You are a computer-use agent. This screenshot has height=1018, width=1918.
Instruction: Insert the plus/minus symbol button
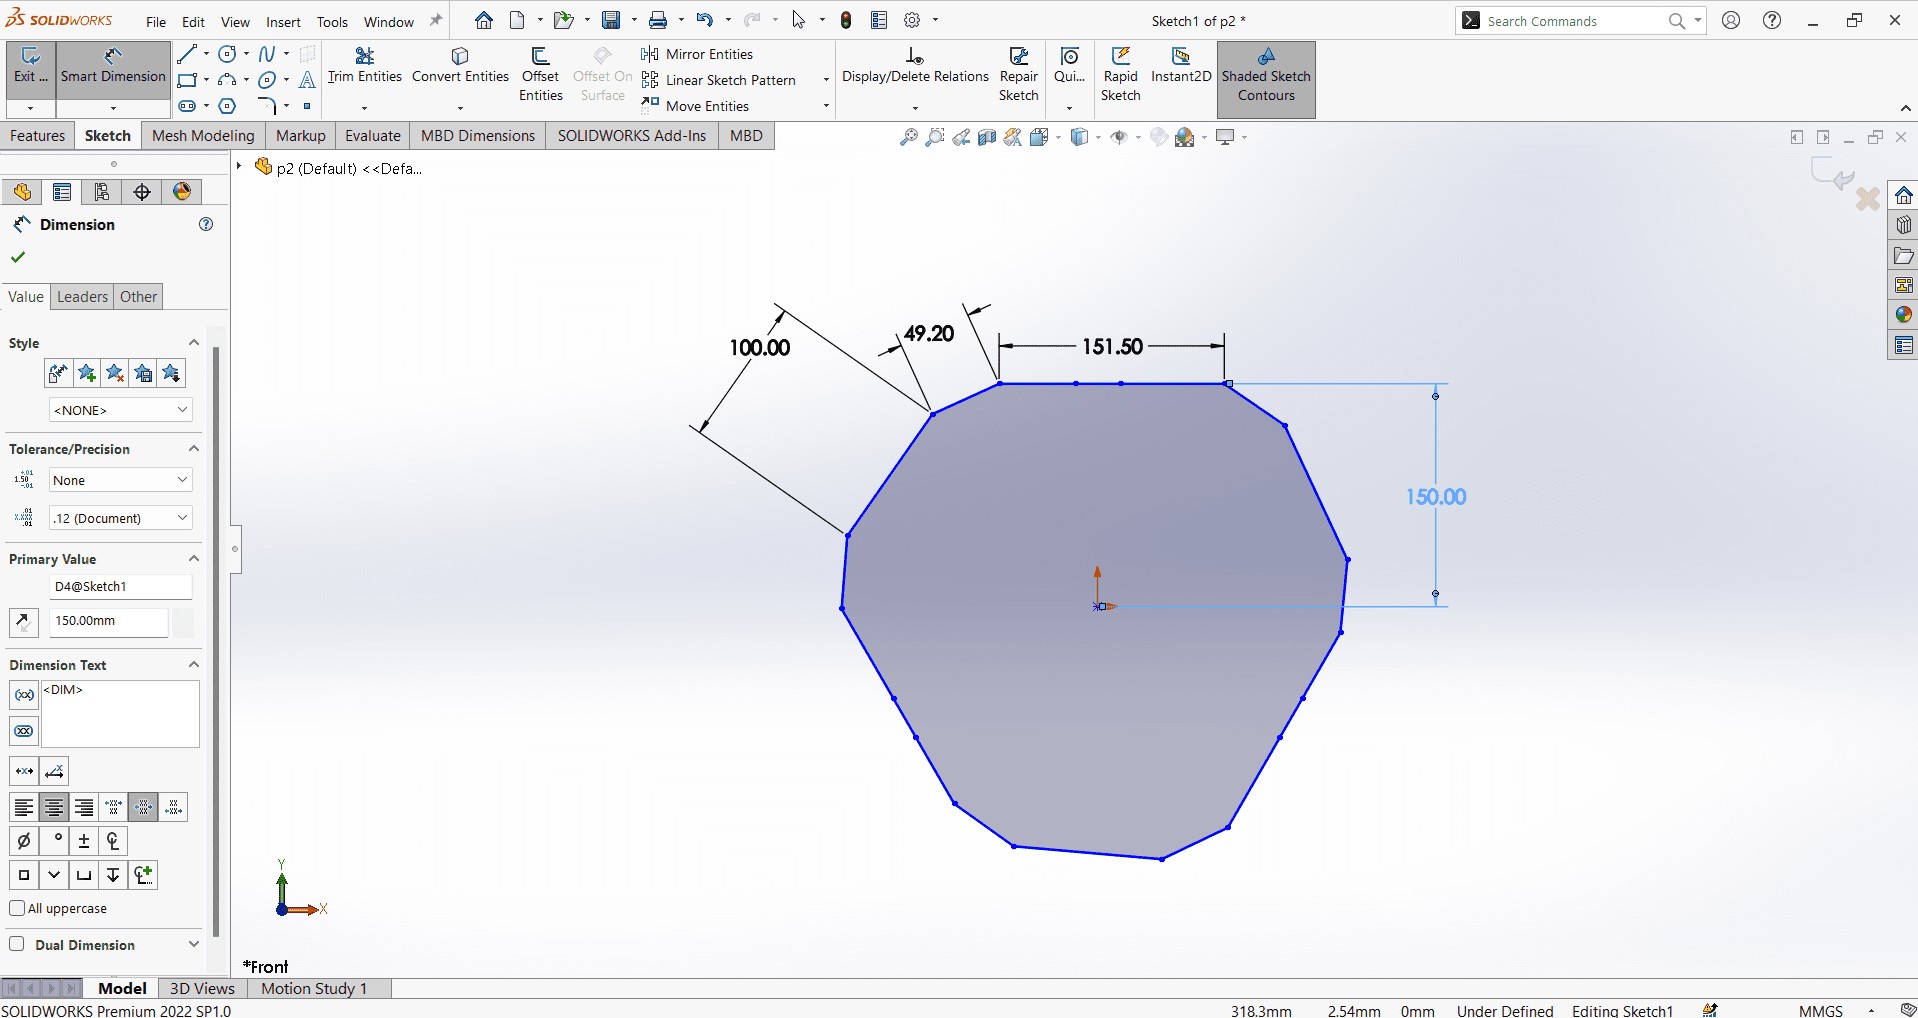click(x=84, y=841)
